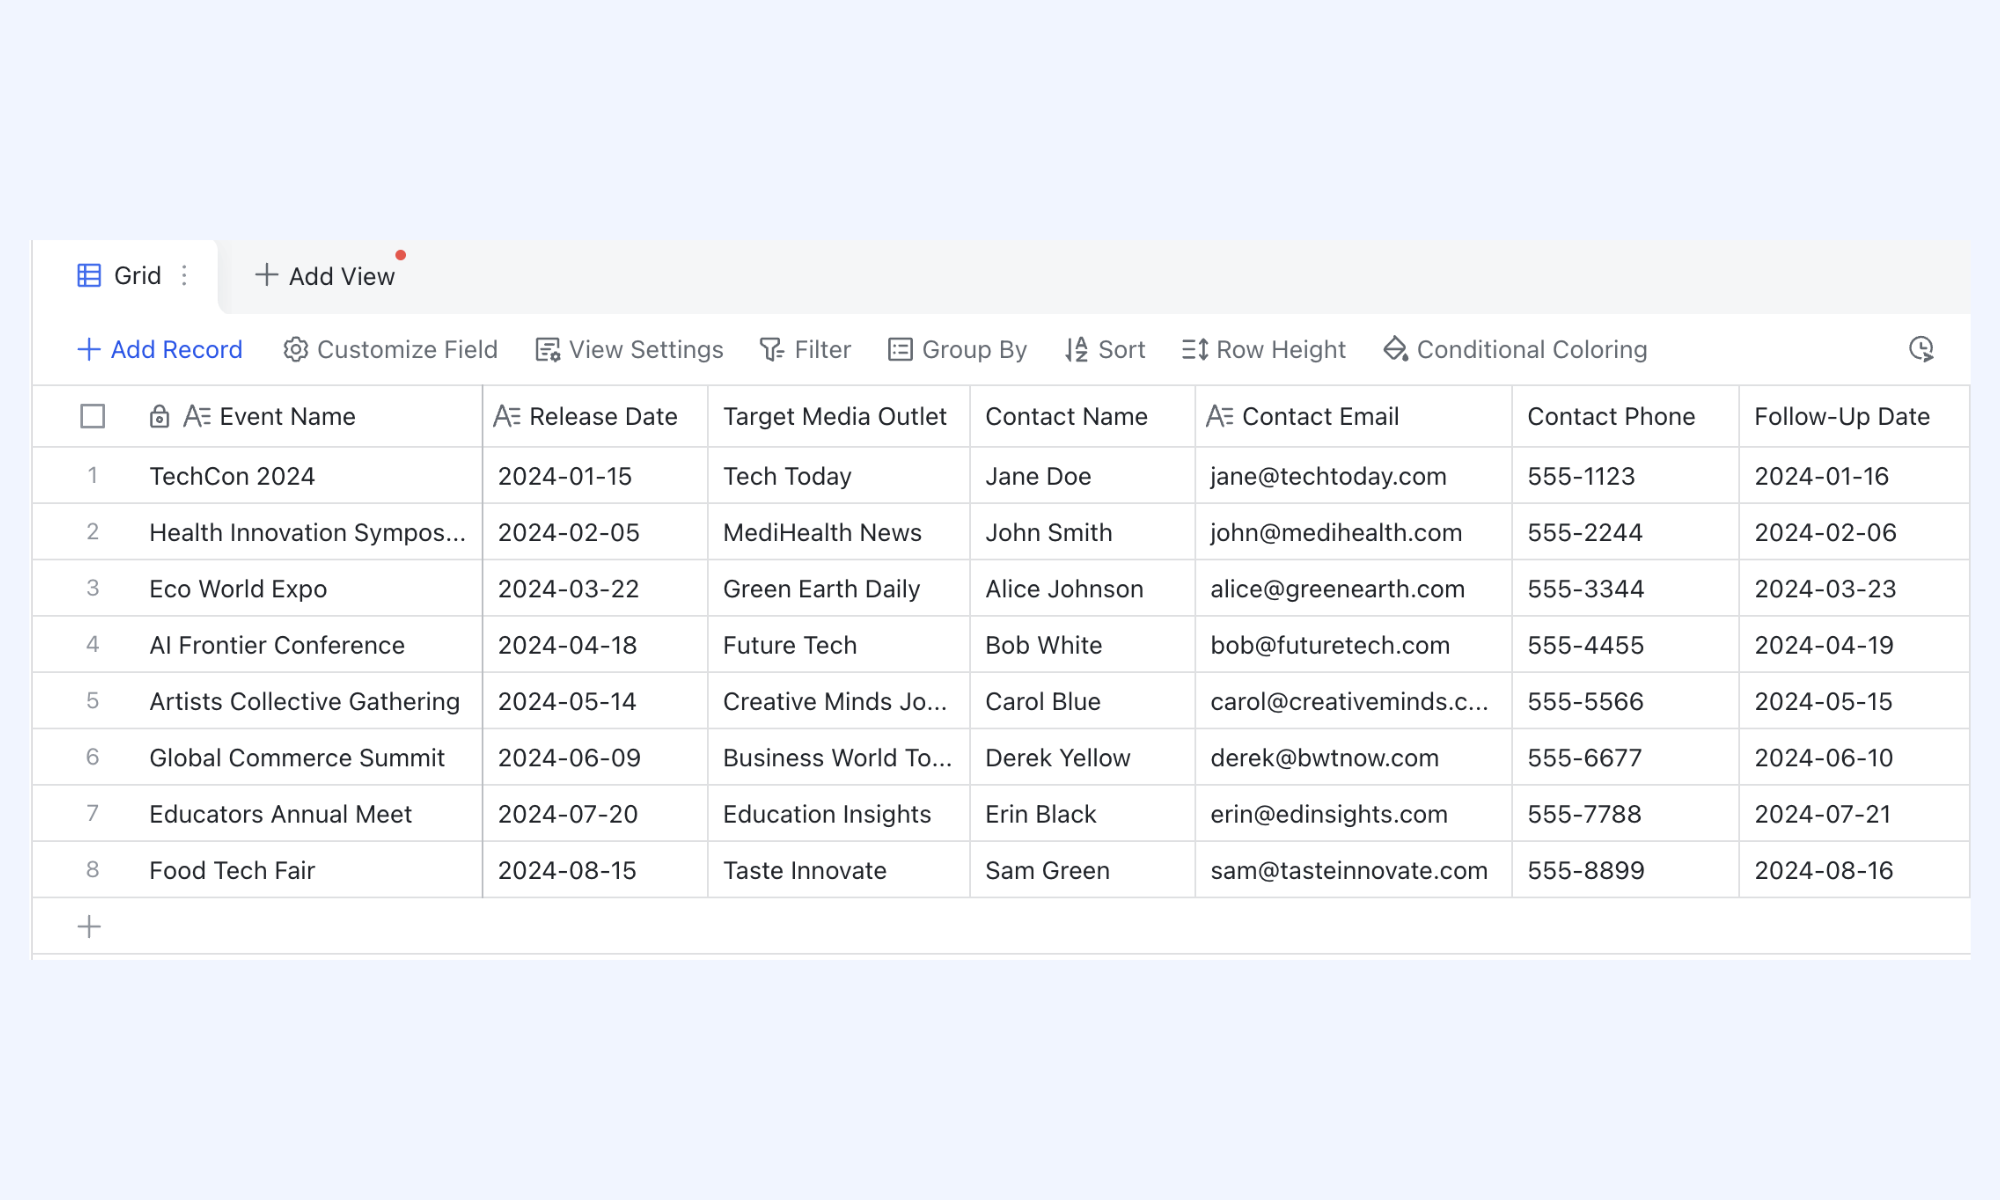This screenshot has height=1200, width=2000.
Task: Click email sam@tasteinnovate.com
Action: (x=1354, y=870)
